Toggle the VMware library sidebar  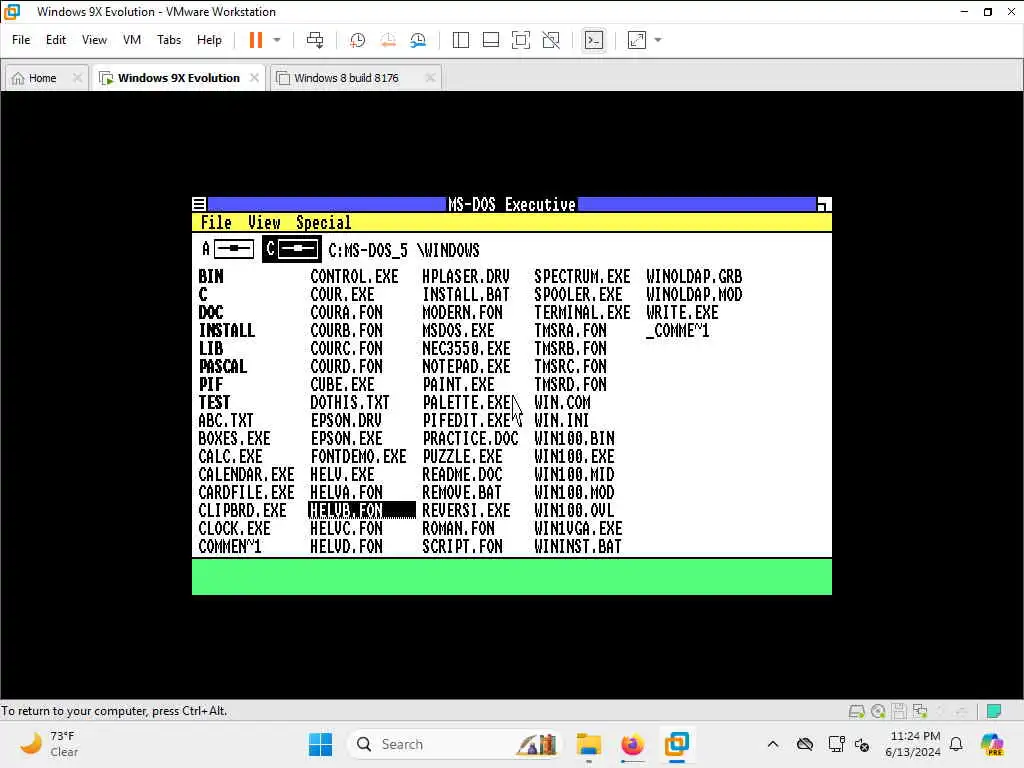tap(460, 40)
